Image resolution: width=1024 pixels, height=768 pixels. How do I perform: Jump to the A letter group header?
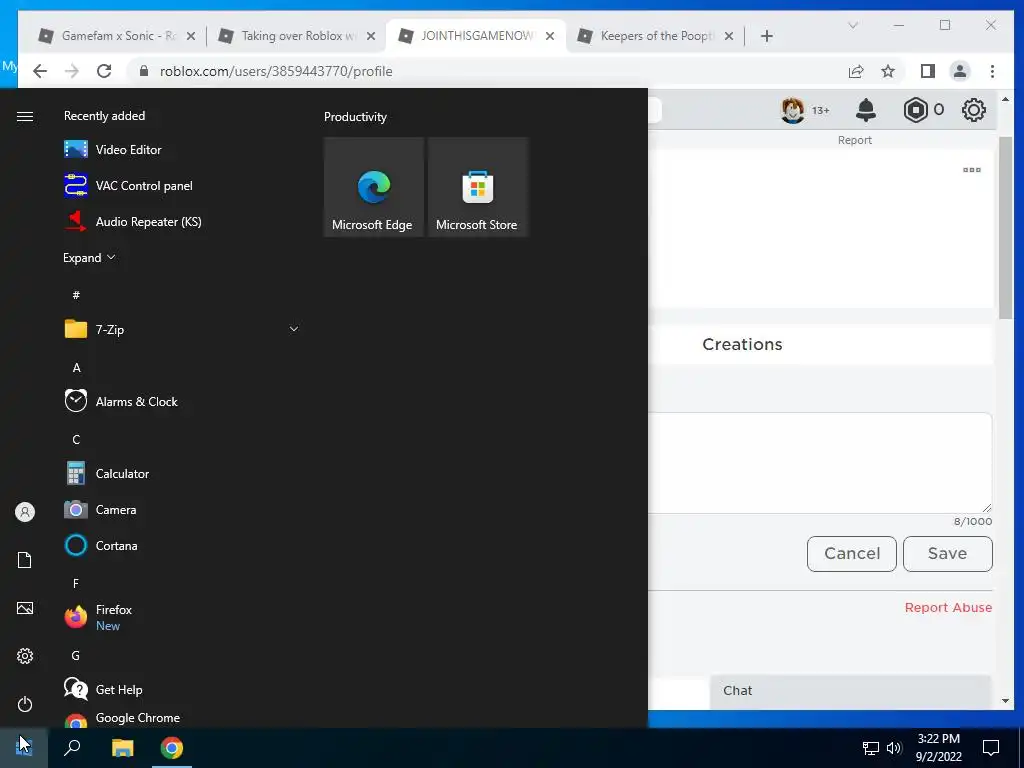(x=76, y=367)
